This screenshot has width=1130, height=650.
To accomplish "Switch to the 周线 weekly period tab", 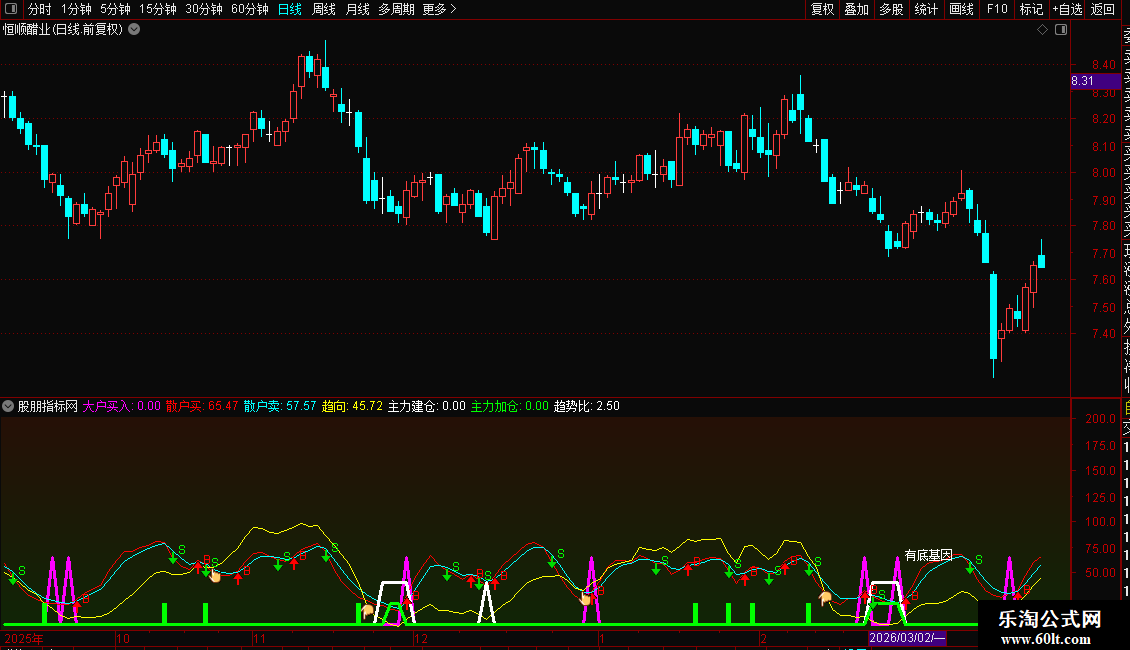I will [x=324, y=9].
